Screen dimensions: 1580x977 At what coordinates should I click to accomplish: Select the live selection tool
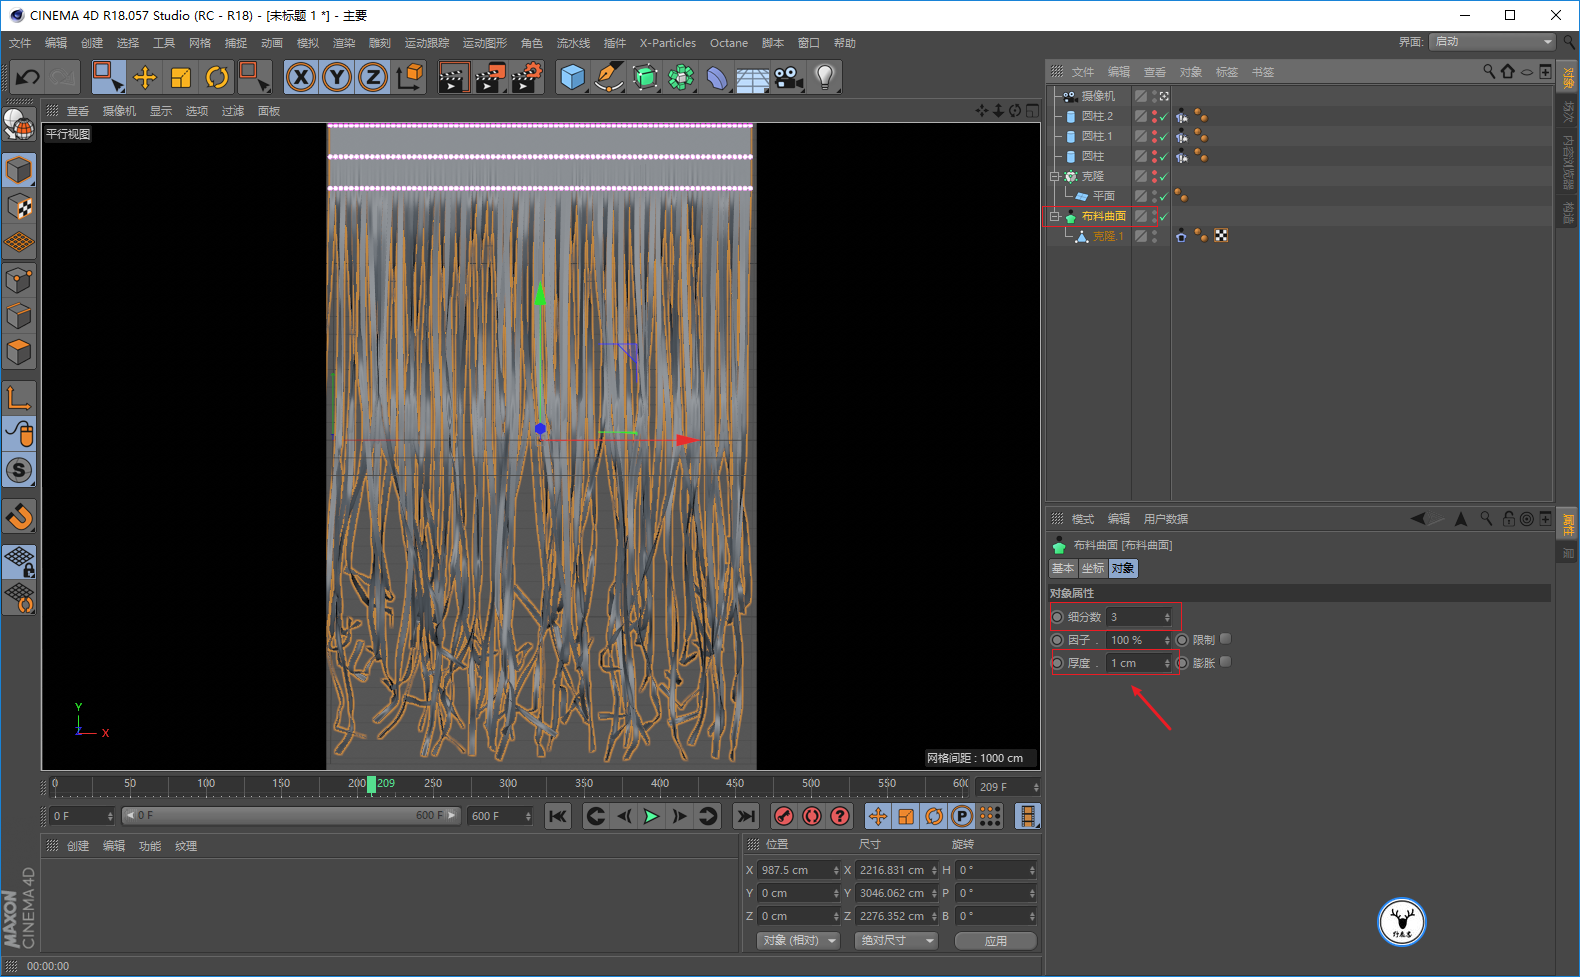pyautogui.click(x=108, y=77)
